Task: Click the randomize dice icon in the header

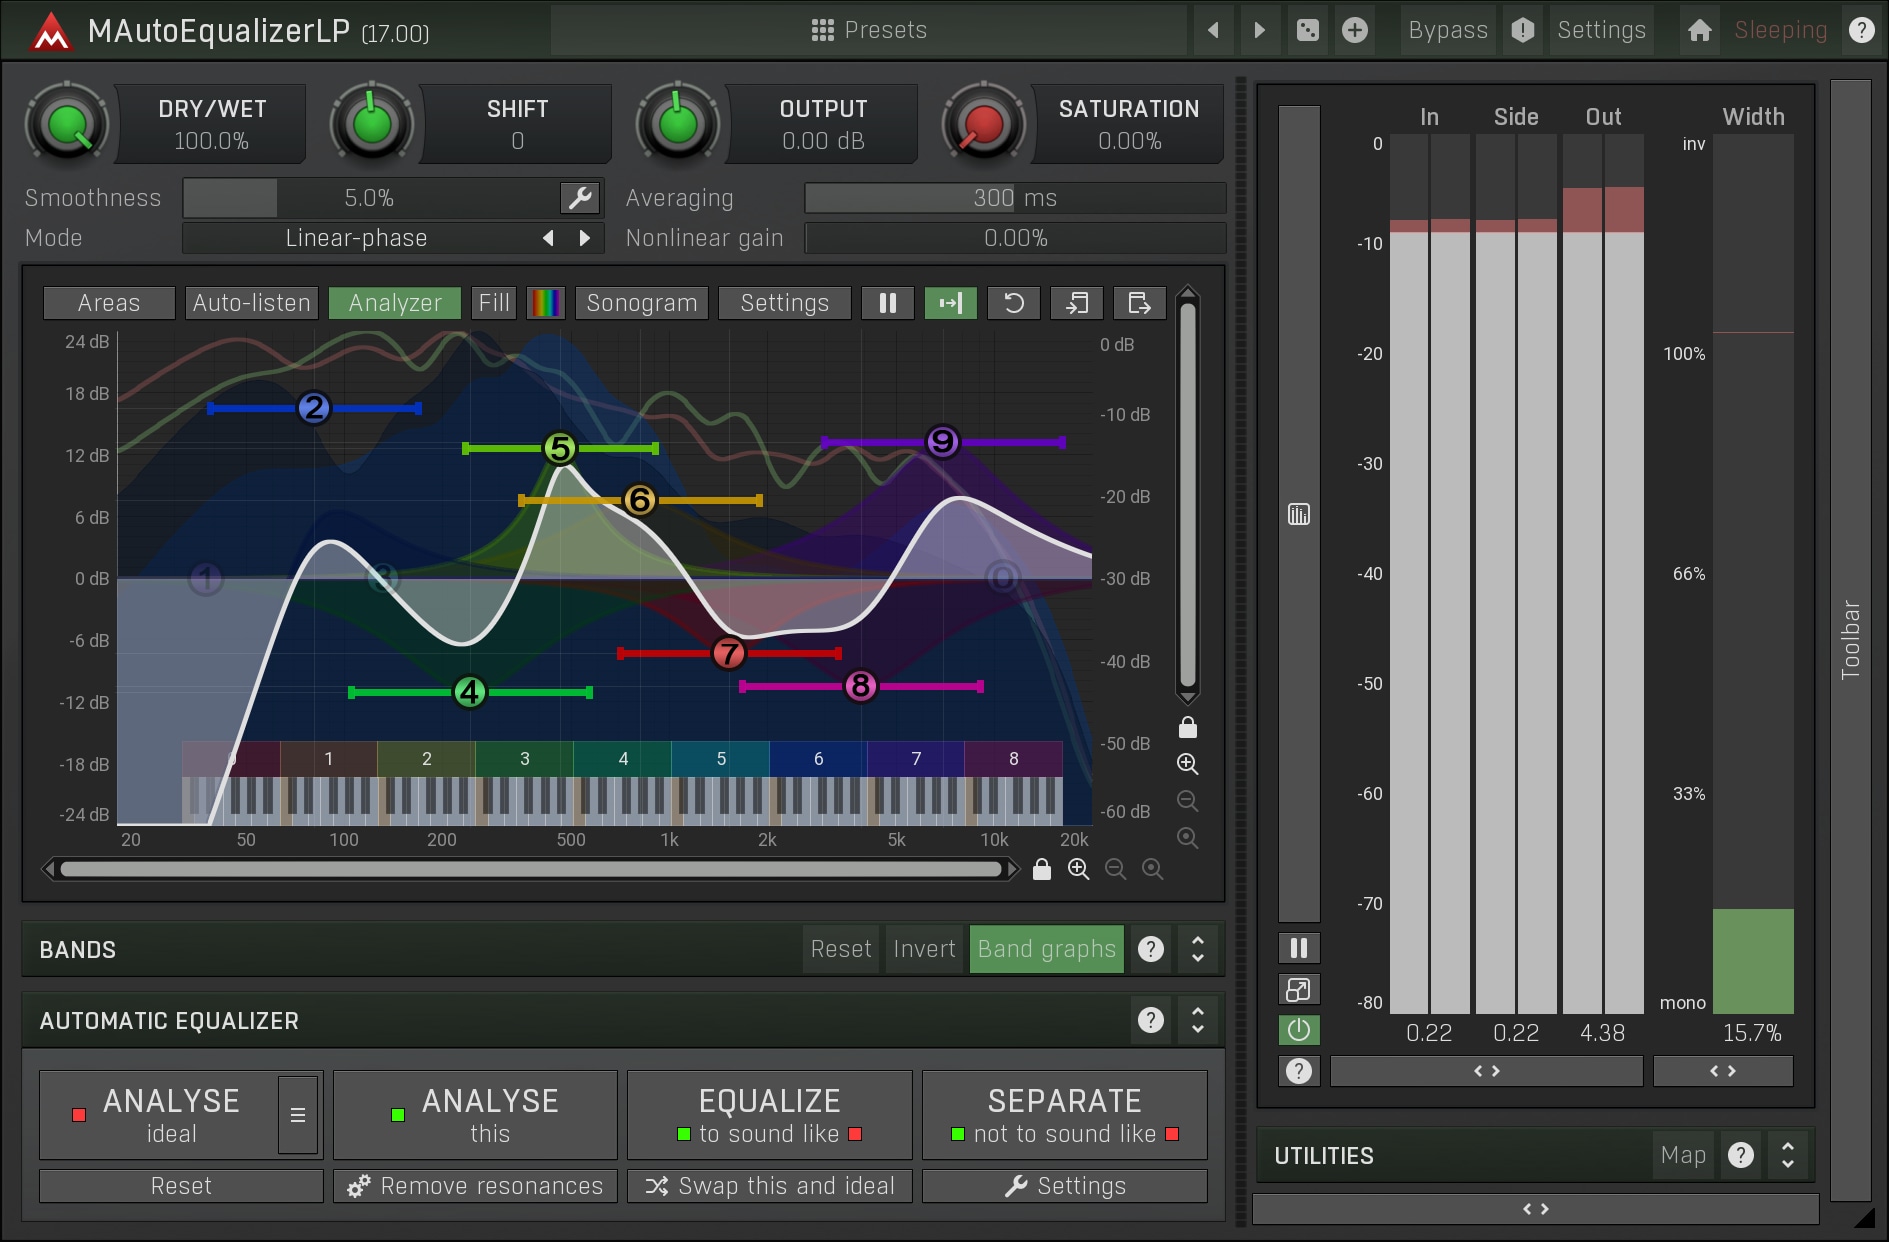Action: point(1307,30)
